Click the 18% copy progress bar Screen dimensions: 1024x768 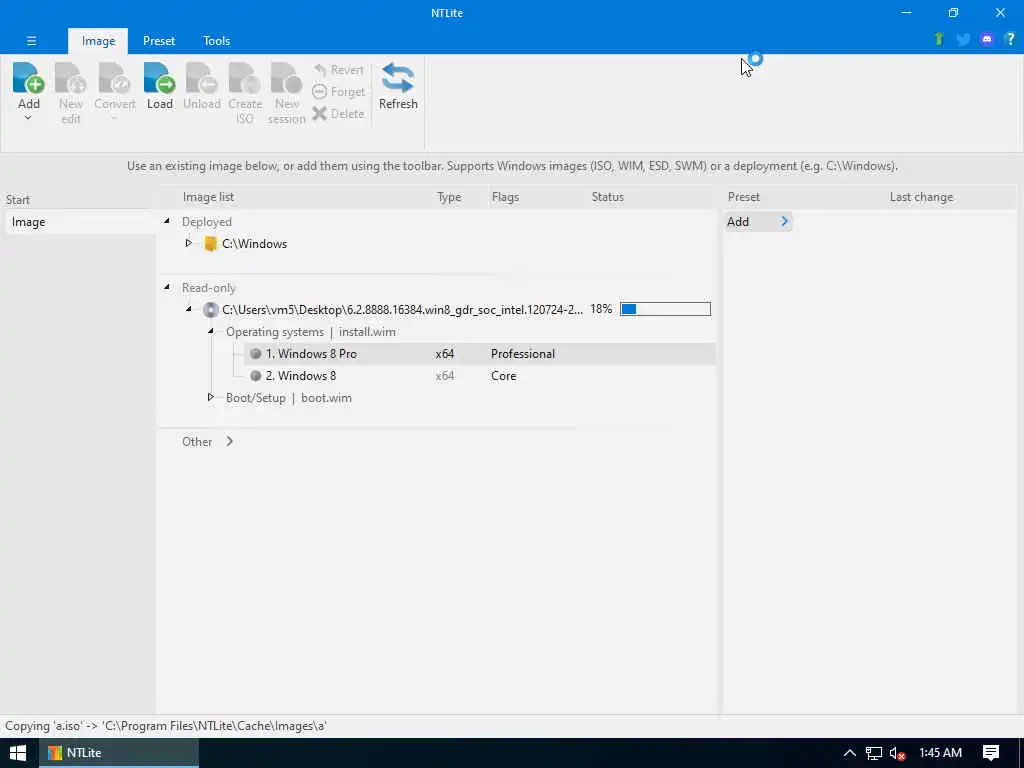[665, 309]
